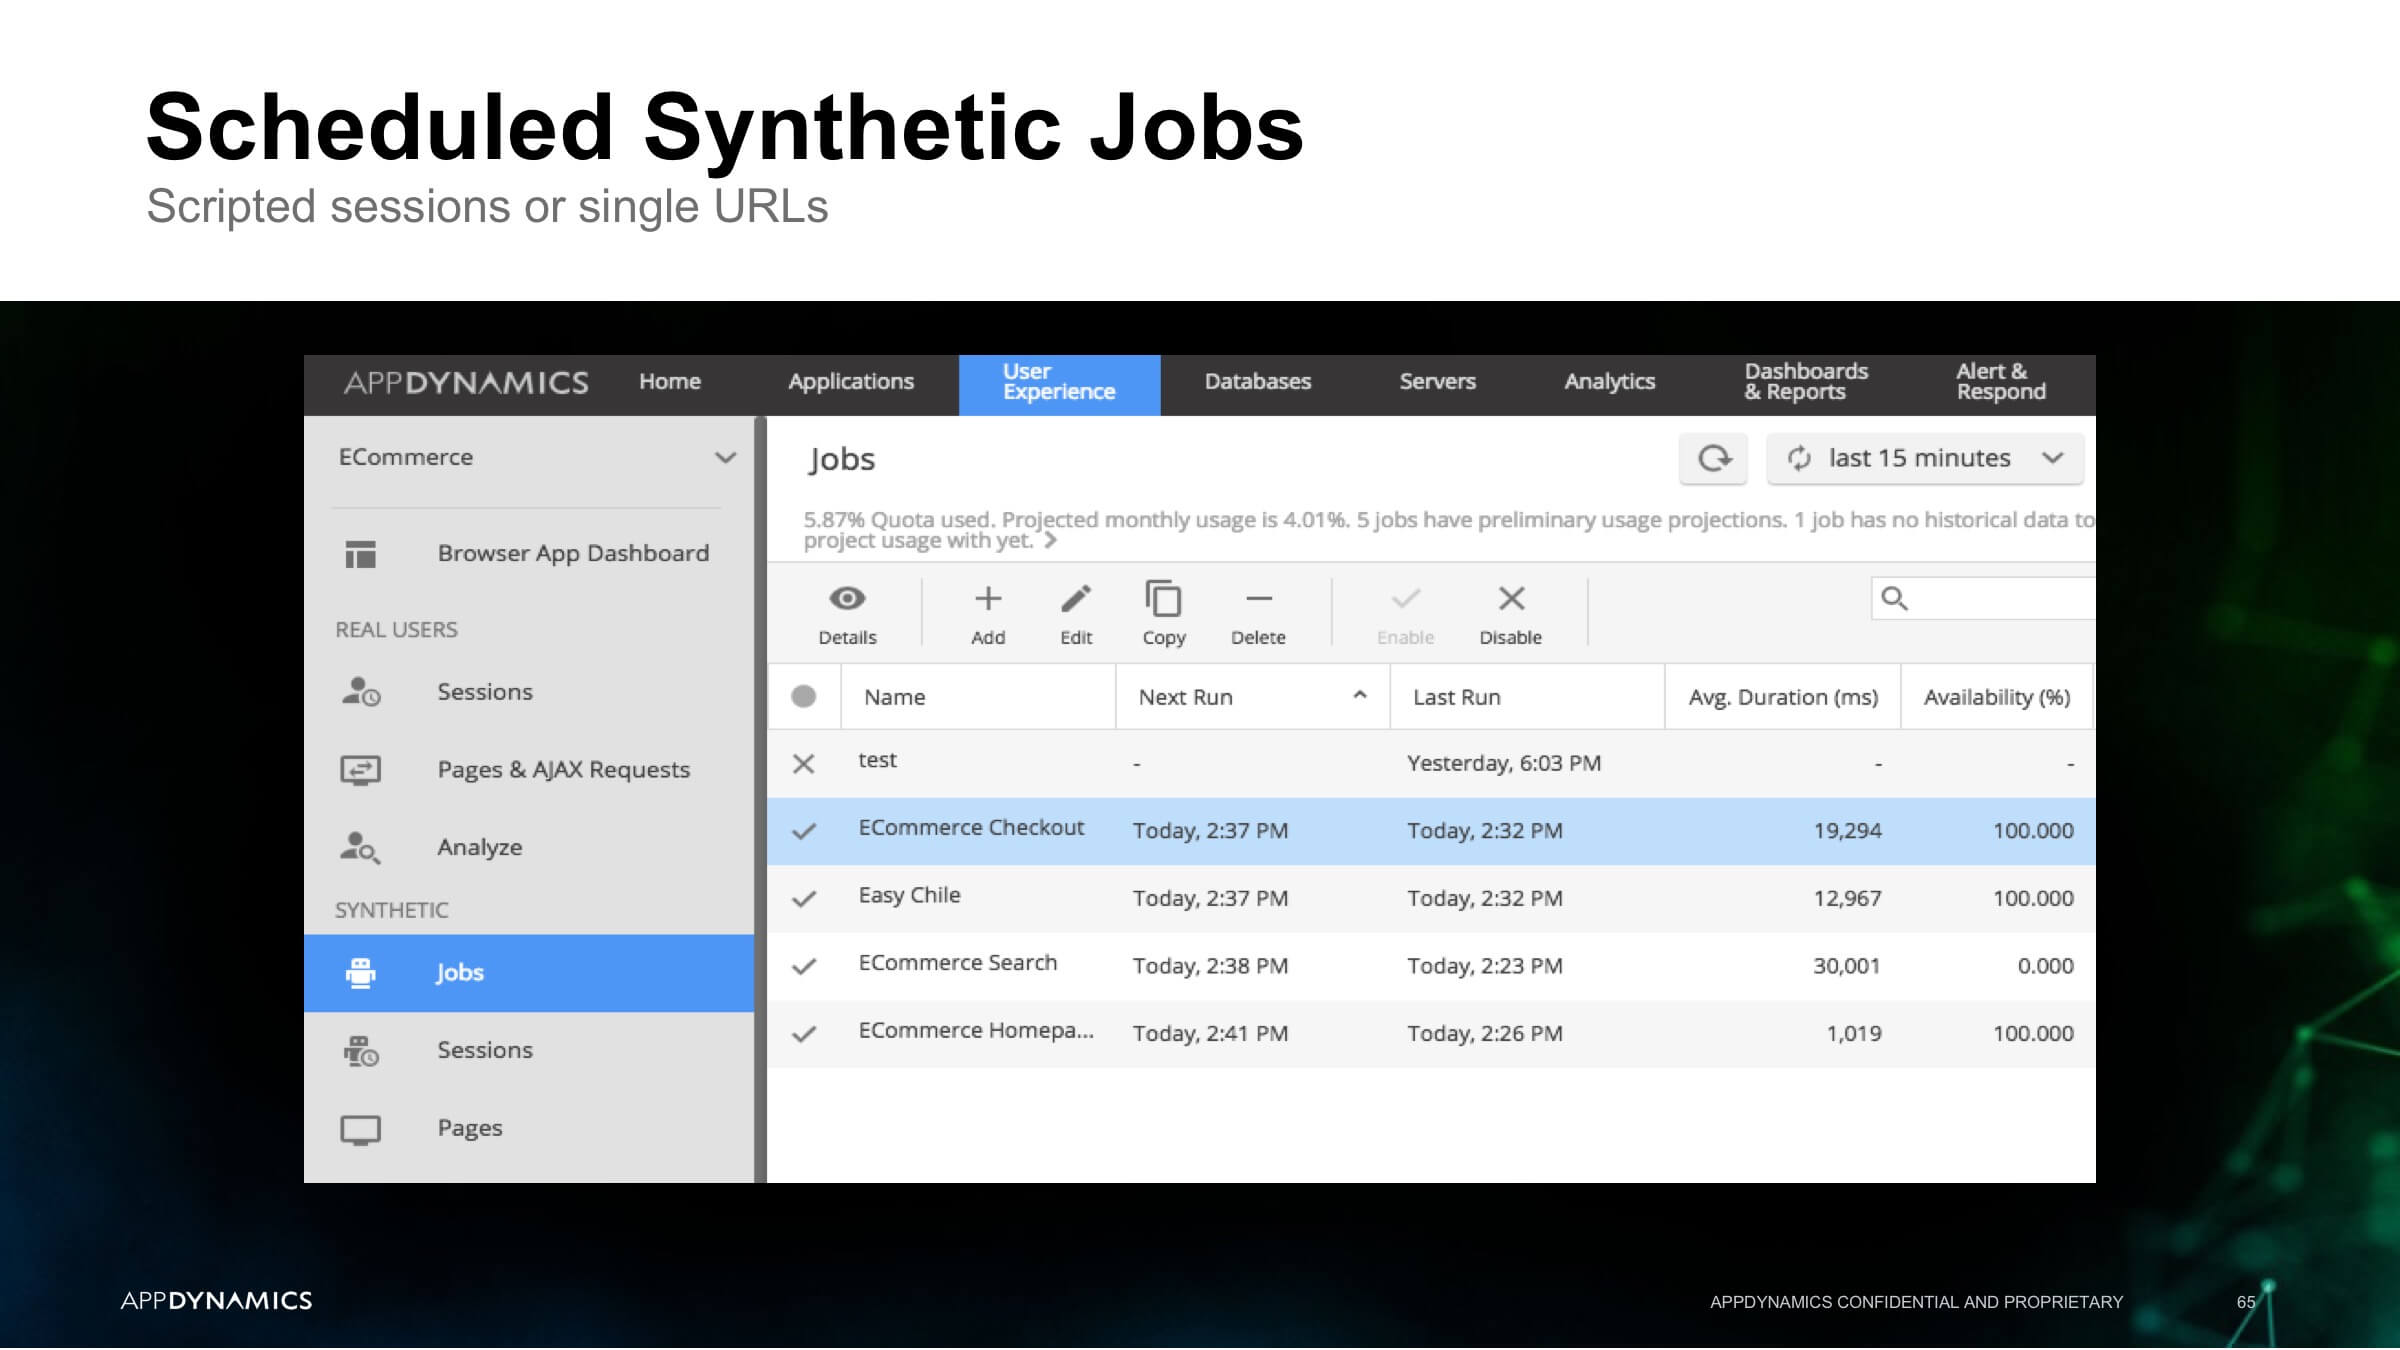This screenshot has height=1350, width=2400.
Task: Click the Enable checkmark icon
Action: click(1405, 598)
